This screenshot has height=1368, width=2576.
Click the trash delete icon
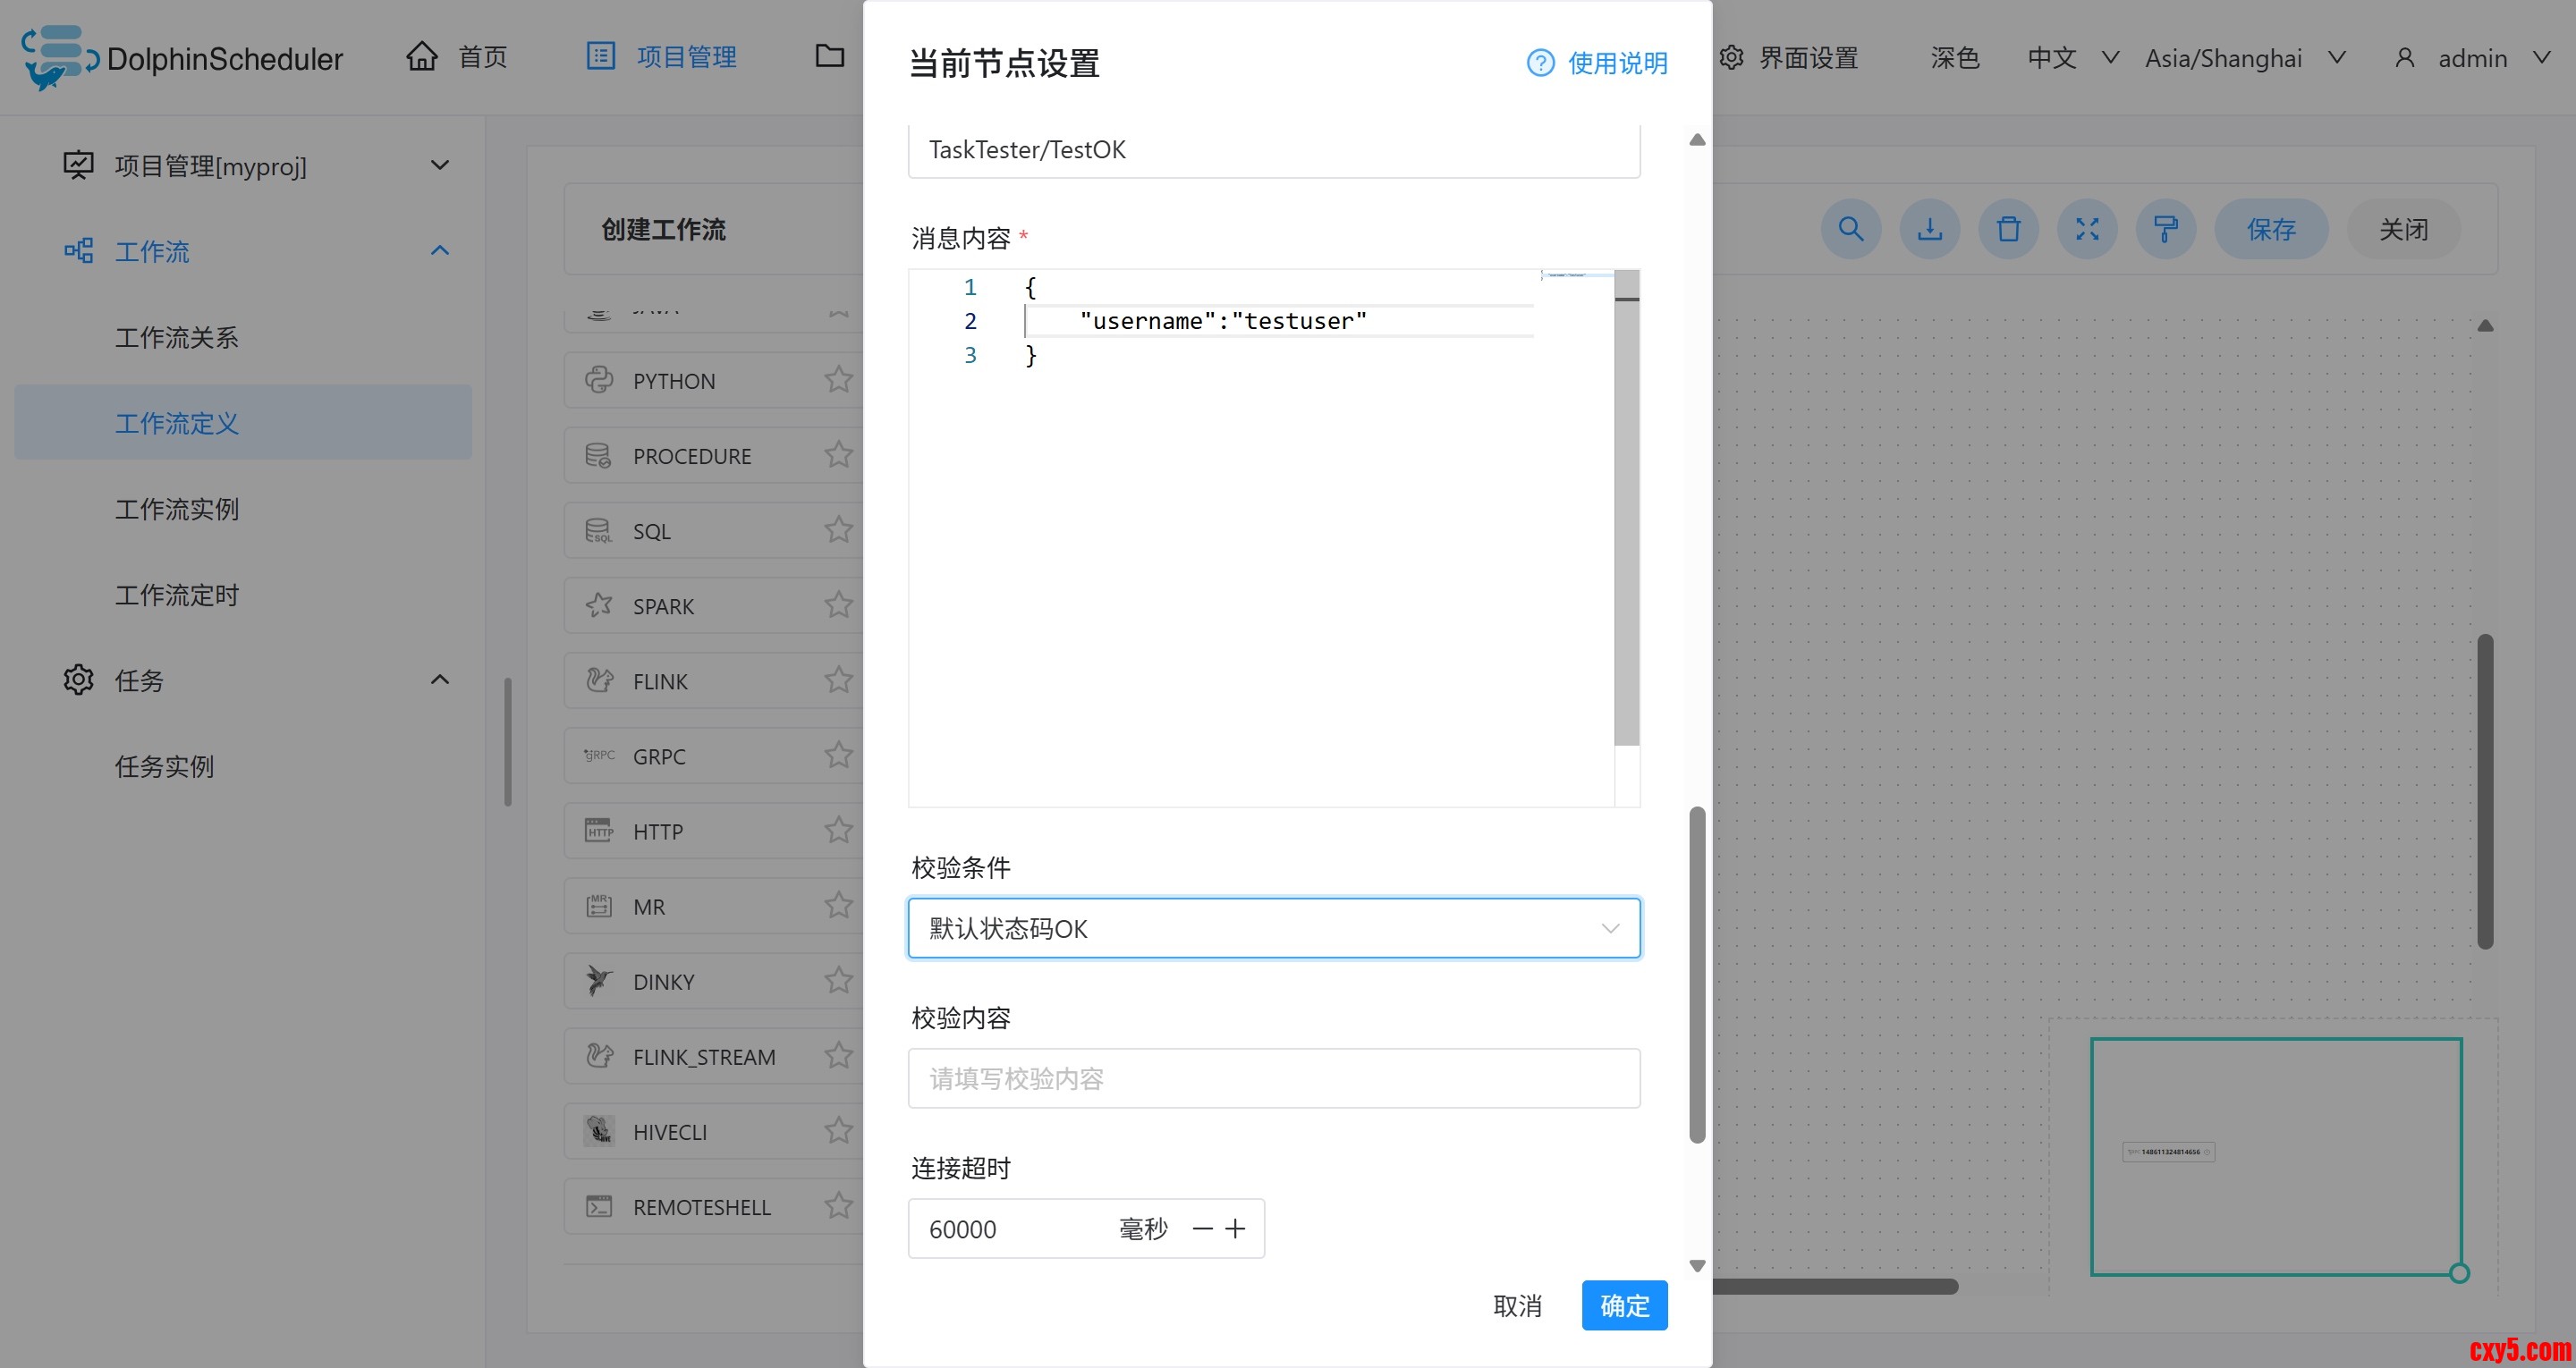(x=2008, y=229)
